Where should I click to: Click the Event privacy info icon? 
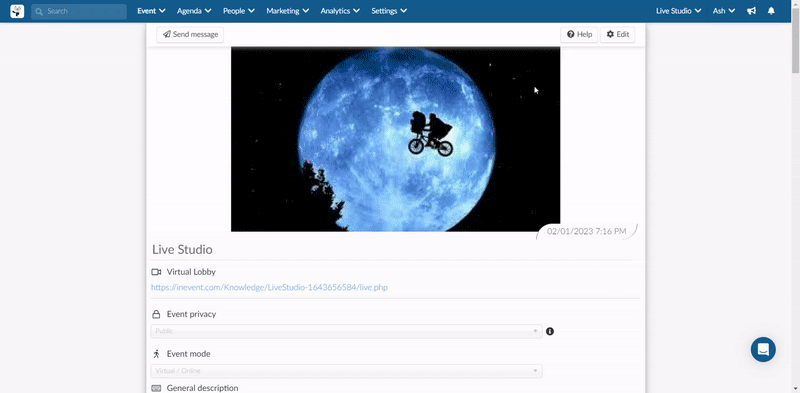[550, 331]
